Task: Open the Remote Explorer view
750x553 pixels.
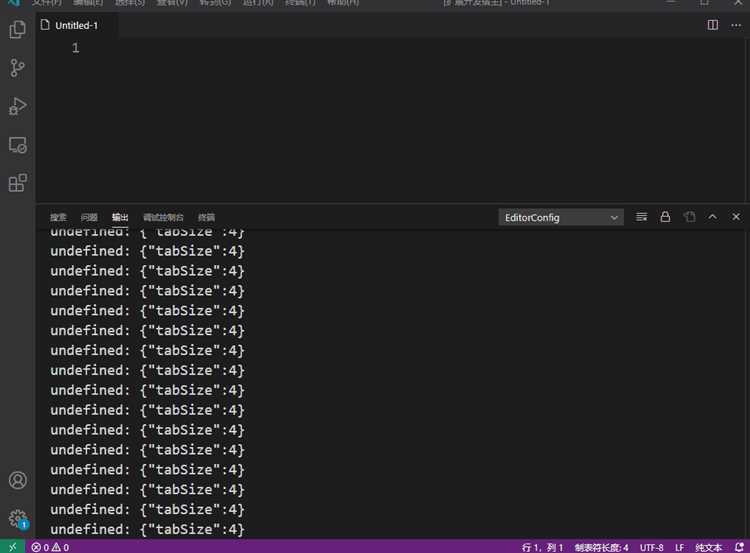Action: [17, 144]
